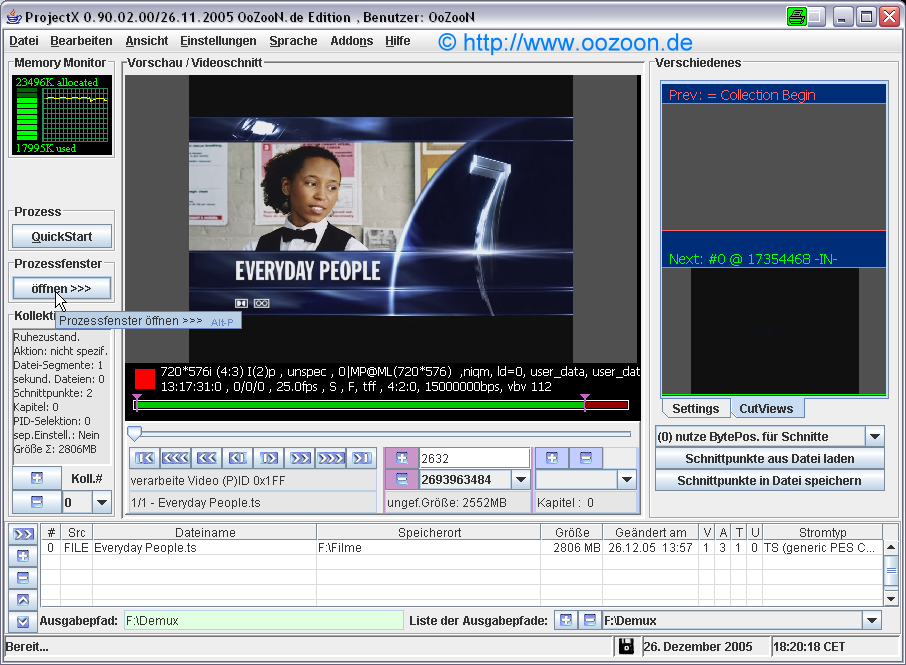Click the green printer icon in the title bar
906x665 pixels.
click(796, 17)
